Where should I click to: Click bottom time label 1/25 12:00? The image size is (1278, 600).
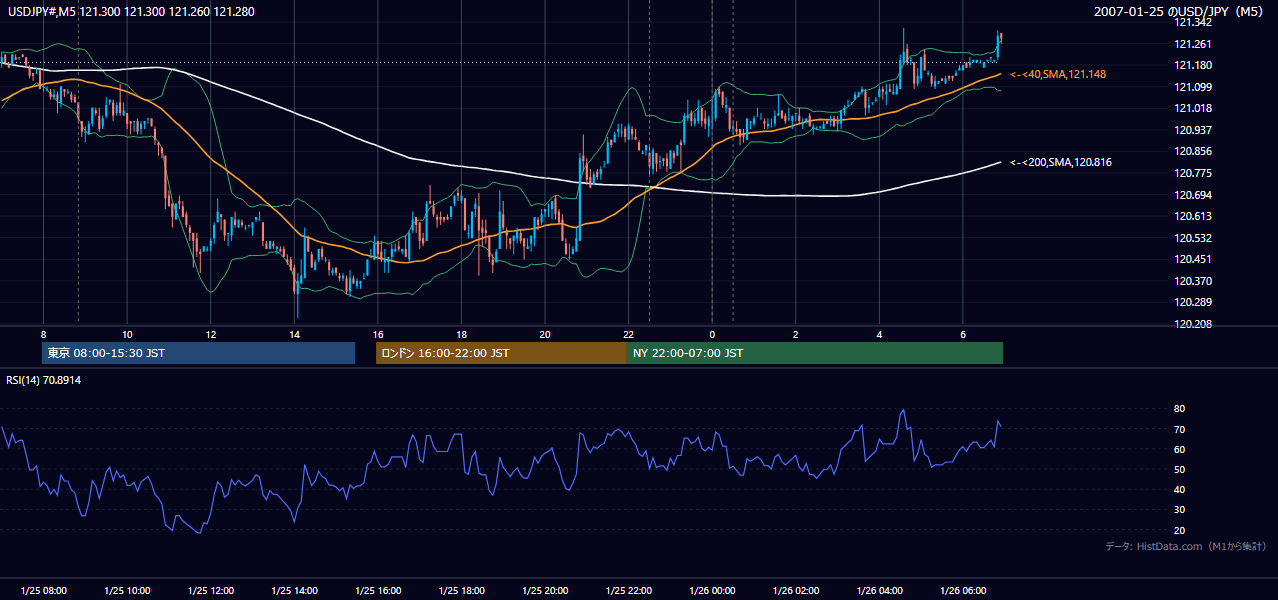[210, 591]
